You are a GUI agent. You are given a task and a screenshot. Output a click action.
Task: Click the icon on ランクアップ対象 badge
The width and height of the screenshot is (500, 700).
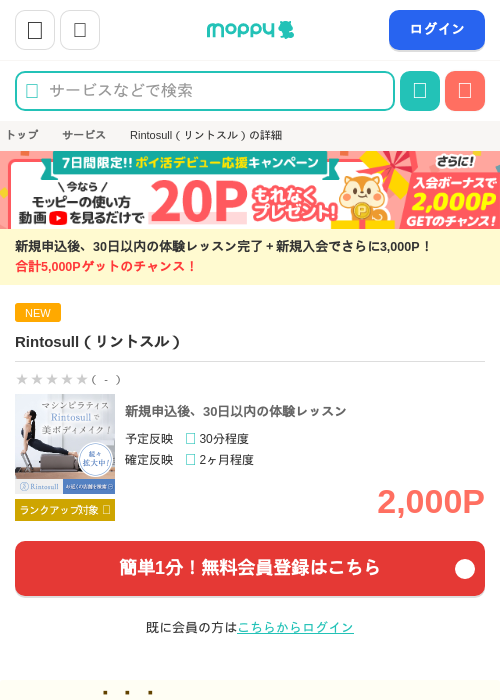click(x=106, y=509)
